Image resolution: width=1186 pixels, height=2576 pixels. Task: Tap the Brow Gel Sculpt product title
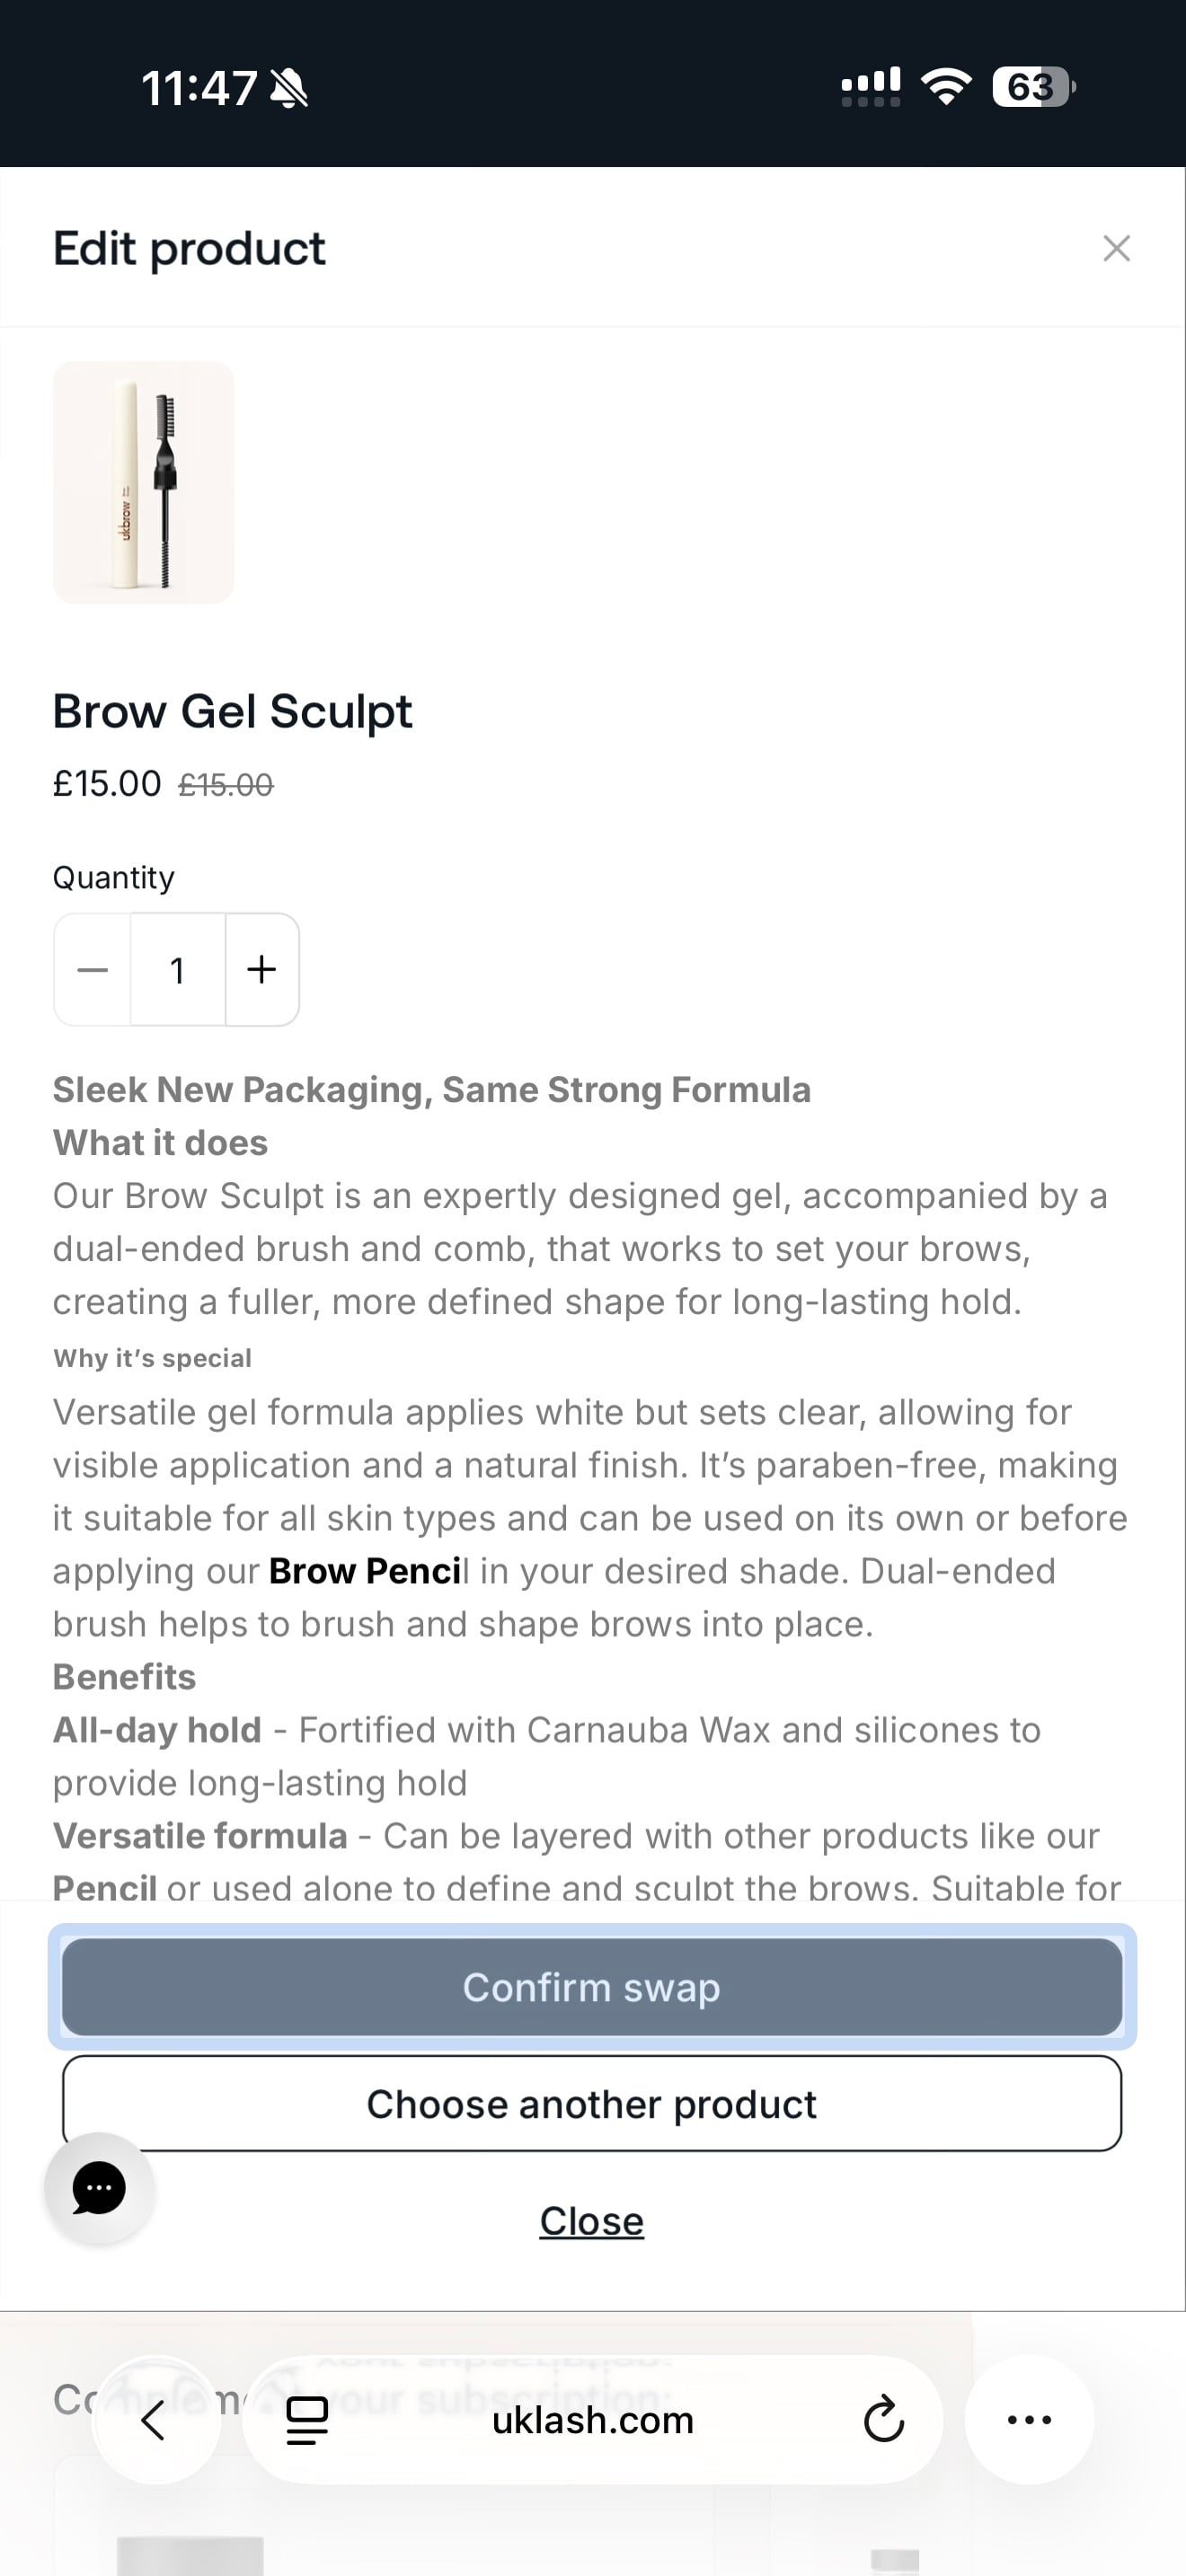coord(232,711)
